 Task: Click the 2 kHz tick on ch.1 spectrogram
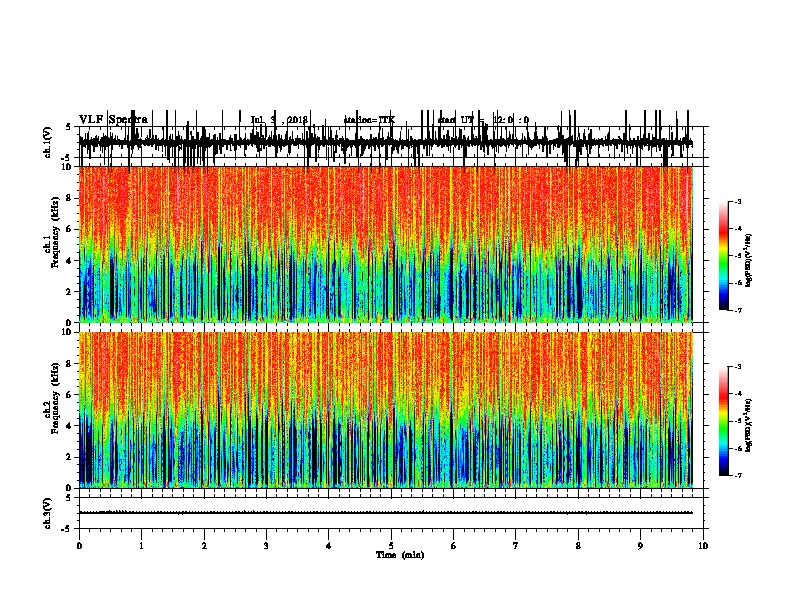point(70,292)
